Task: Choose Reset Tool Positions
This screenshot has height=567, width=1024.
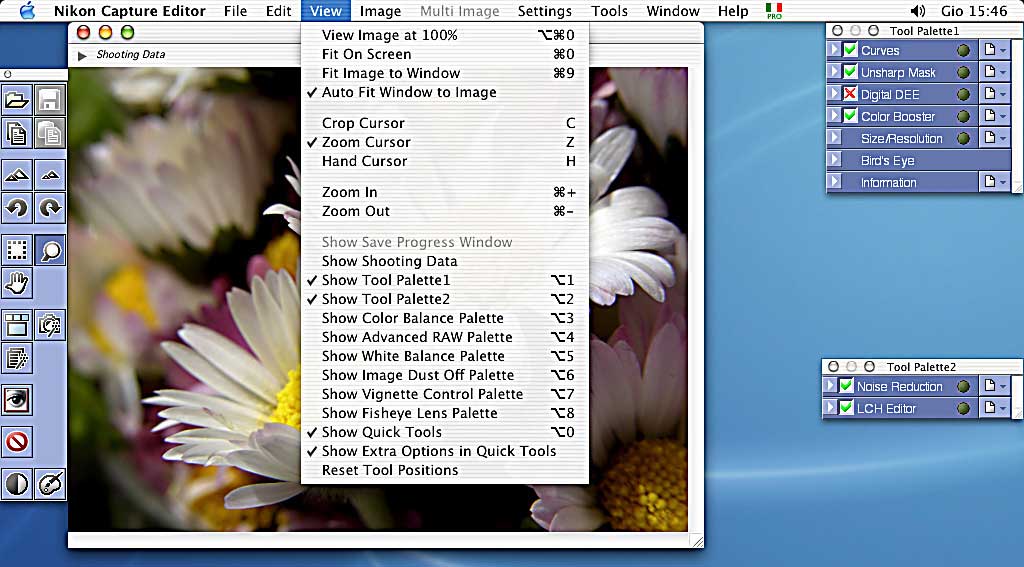Action: 444,470
